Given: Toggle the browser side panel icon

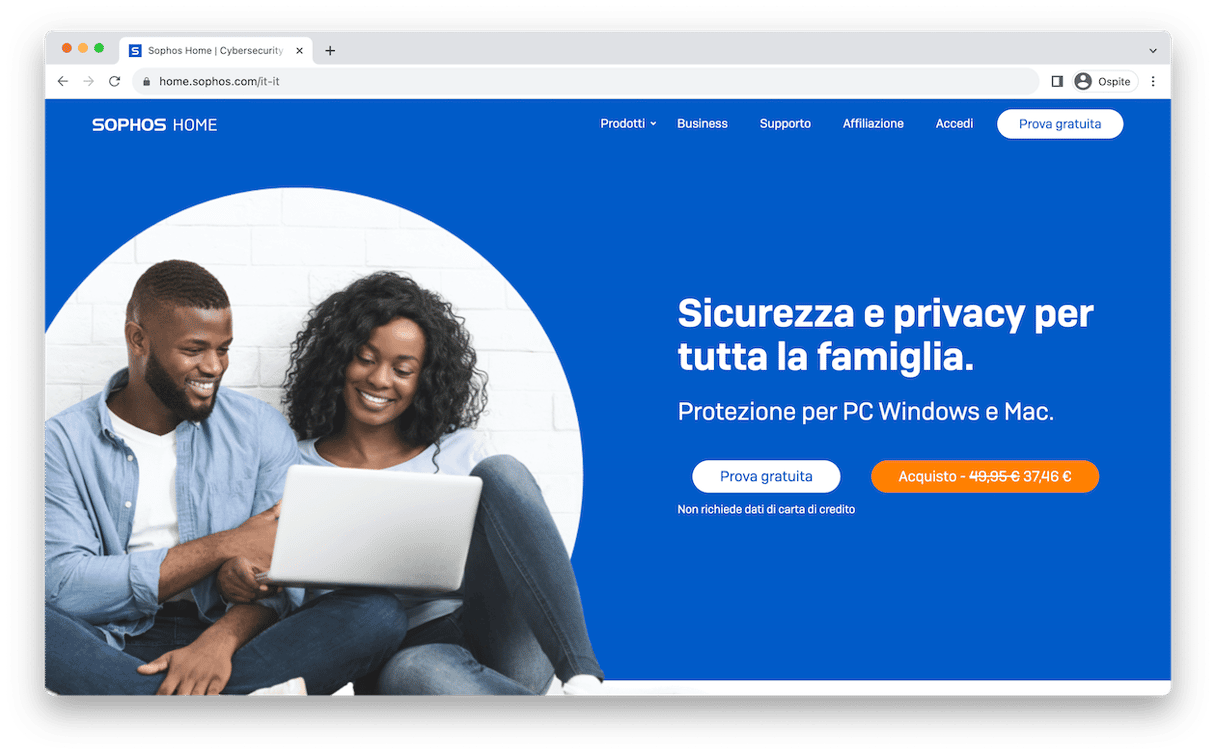Looking at the screenshot, I should (x=1057, y=81).
